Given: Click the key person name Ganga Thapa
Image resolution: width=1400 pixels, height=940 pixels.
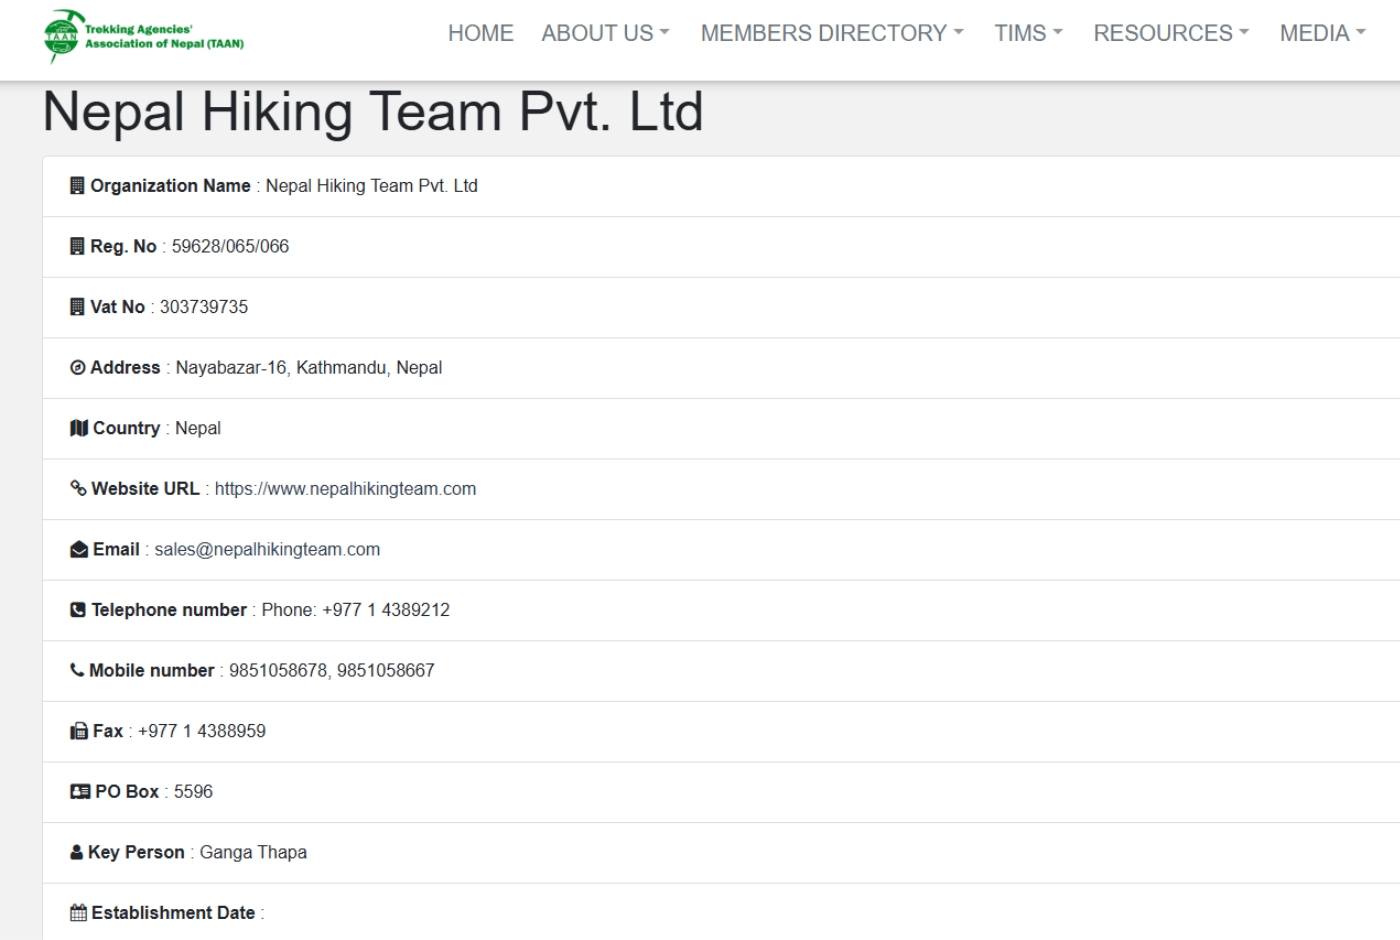Looking at the screenshot, I should (253, 853).
